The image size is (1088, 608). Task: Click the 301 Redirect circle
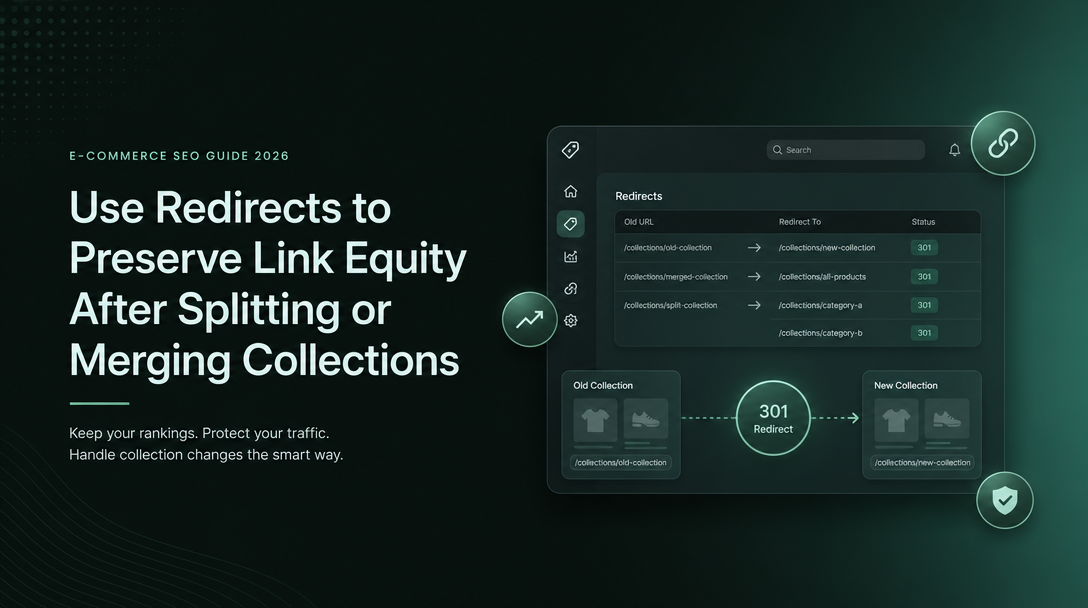pyautogui.click(x=773, y=418)
